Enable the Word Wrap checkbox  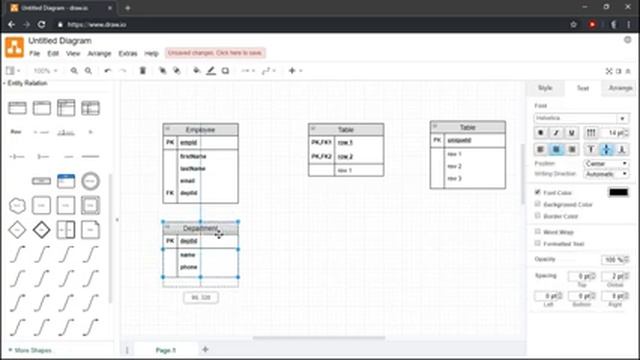[538, 232]
